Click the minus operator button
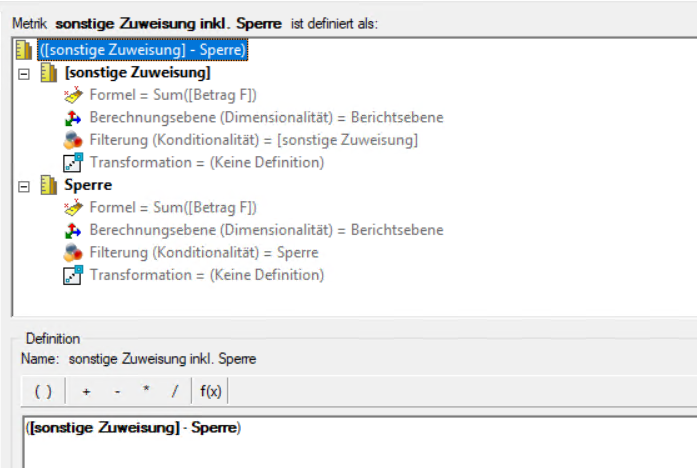 [116, 391]
